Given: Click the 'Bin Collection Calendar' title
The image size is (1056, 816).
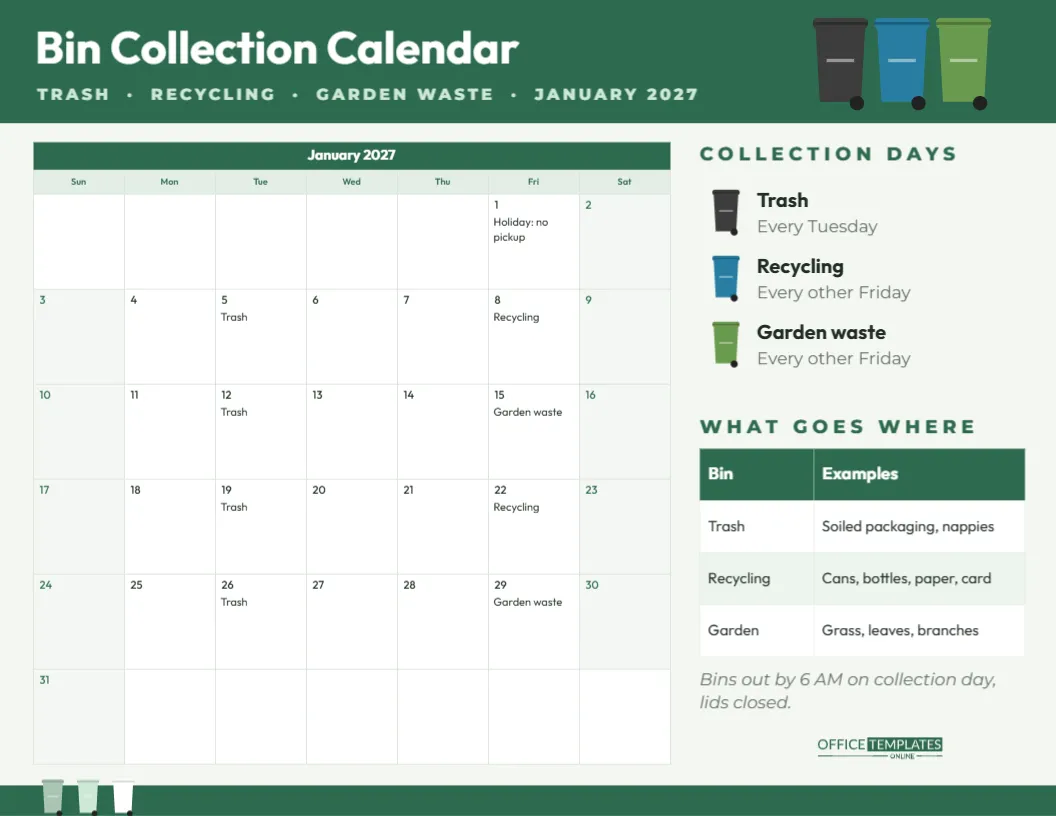Looking at the screenshot, I should (277, 48).
